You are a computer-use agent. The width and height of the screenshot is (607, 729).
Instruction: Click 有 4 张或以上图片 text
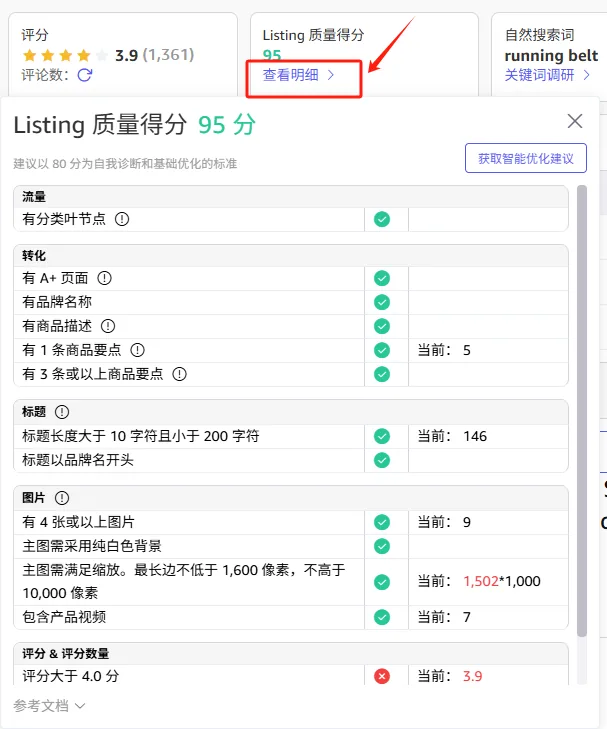pyautogui.click(x=78, y=522)
